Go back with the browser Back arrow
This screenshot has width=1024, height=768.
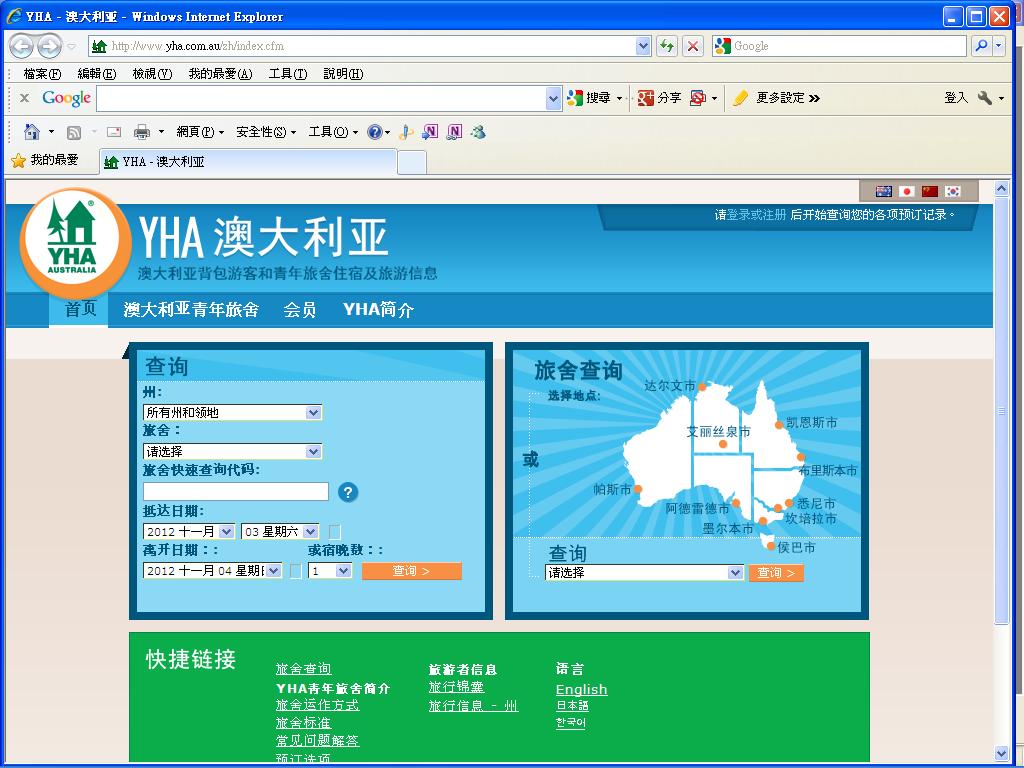(22, 46)
